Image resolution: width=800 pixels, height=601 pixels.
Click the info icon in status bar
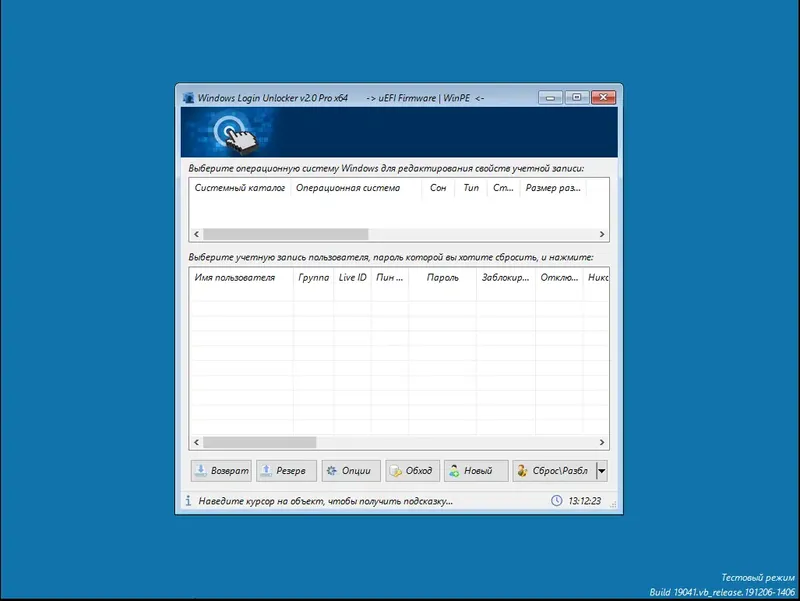pyautogui.click(x=188, y=500)
